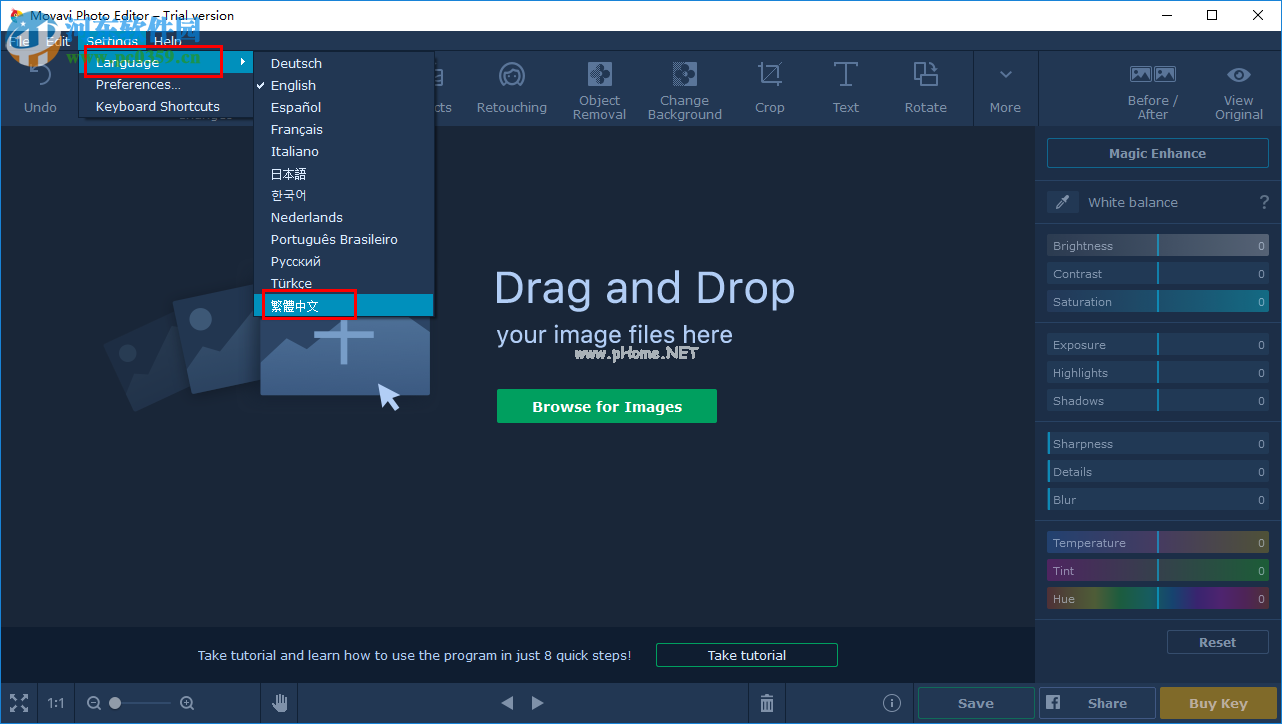Choose 日本語 language
This screenshot has height=724, width=1282.
(344, 173)
